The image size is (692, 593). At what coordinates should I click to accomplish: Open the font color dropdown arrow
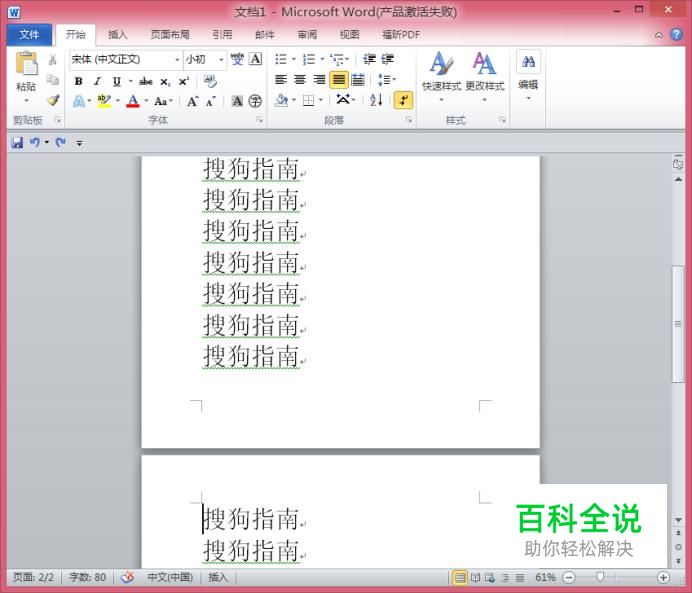[146, 101]
